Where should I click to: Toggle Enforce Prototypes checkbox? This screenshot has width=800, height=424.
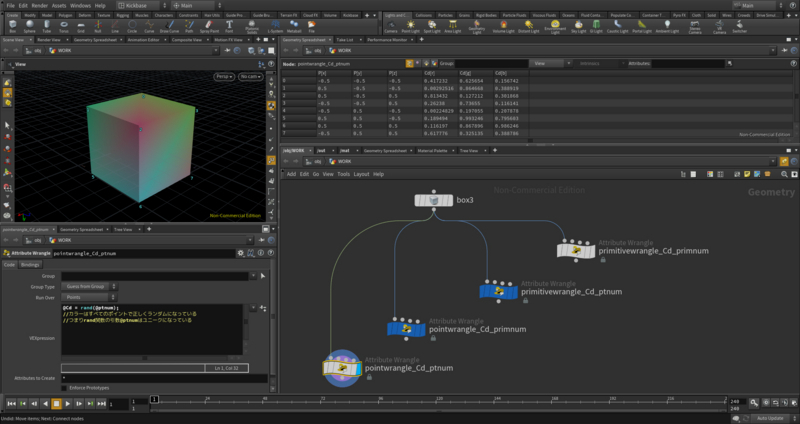pyautogui.click(x=64, y=388)
